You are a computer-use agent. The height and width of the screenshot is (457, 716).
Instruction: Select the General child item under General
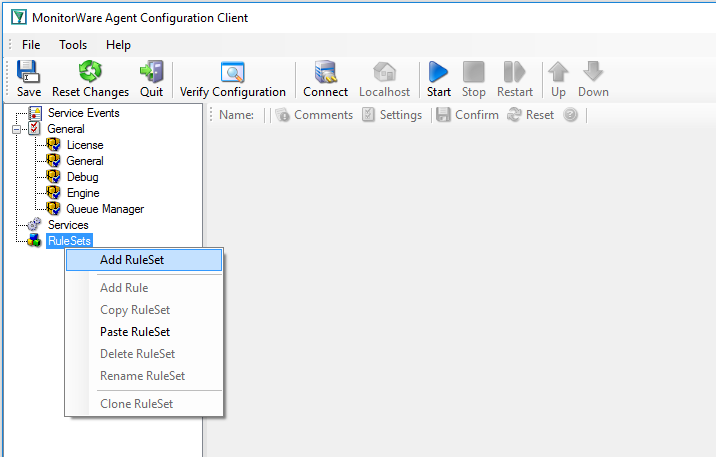(85, 161)
